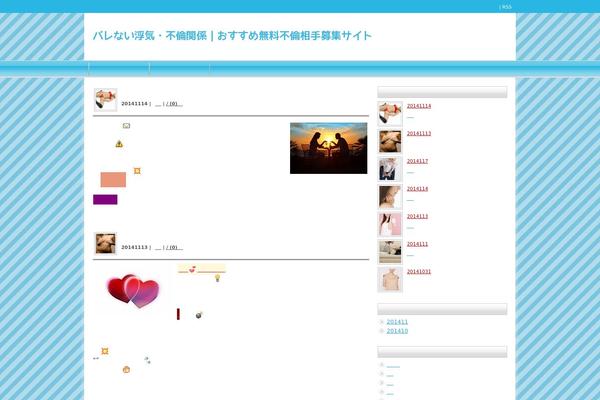Open the blog title link in the header
600x400 pixels.
(232, 36)
